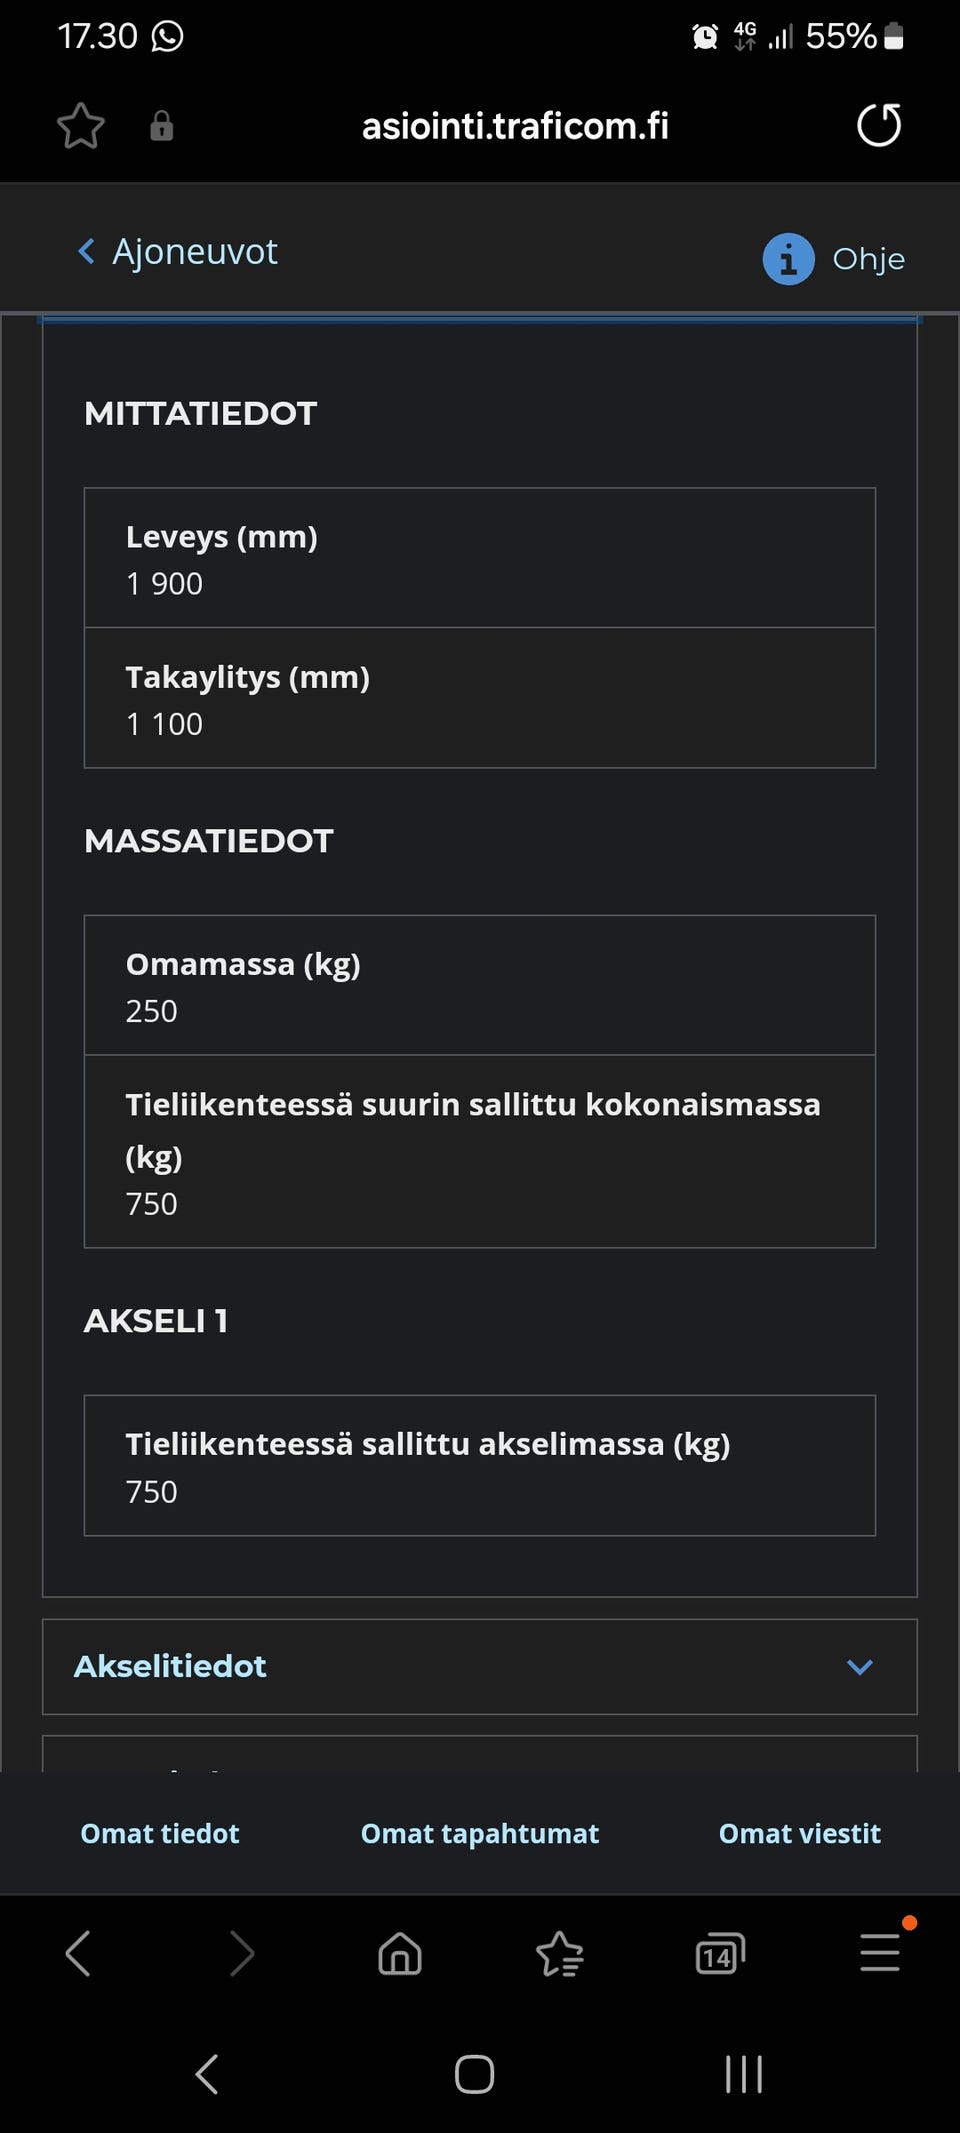The image size is (960, 2133).
Task: Open Omat viestit
Action: (x=798, y=1833)
